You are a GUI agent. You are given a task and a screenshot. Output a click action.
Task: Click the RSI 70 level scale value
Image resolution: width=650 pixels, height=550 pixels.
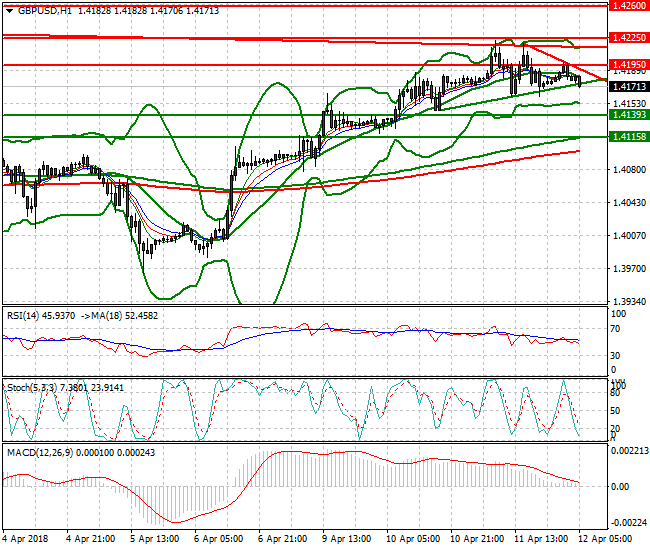(x=616, y=329)
